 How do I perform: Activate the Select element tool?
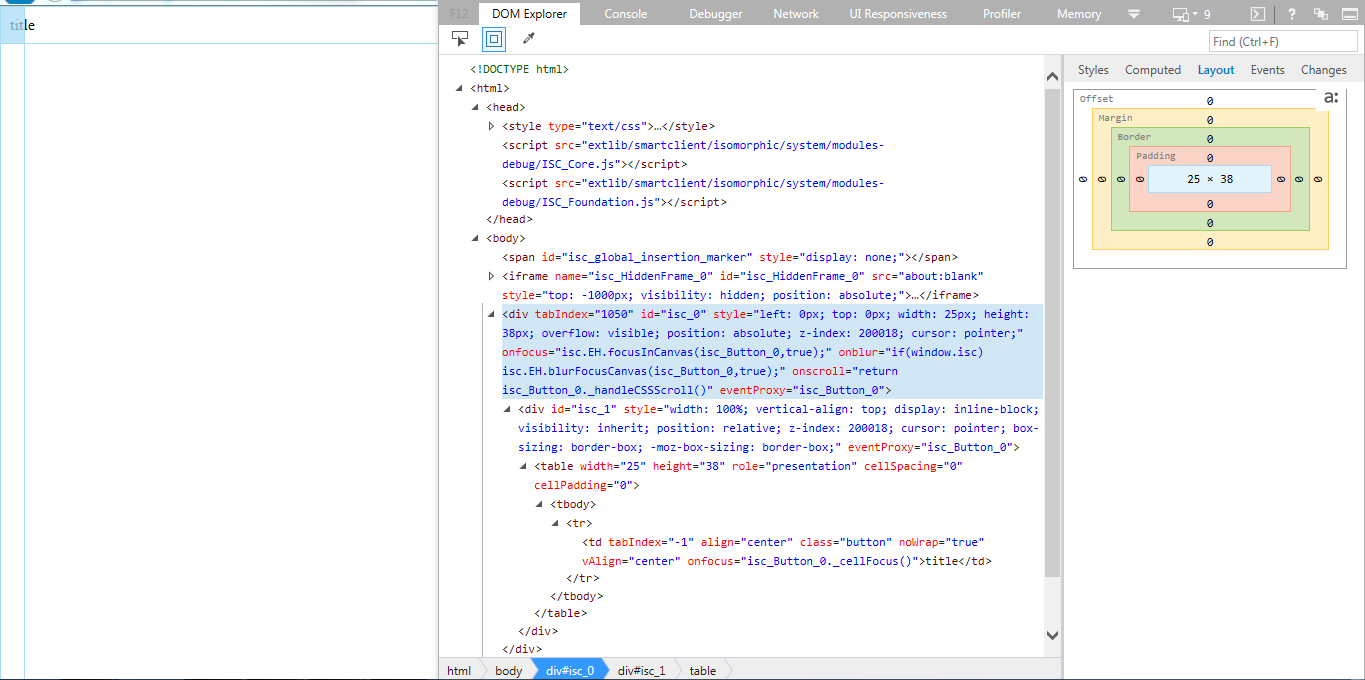[460, 39]
